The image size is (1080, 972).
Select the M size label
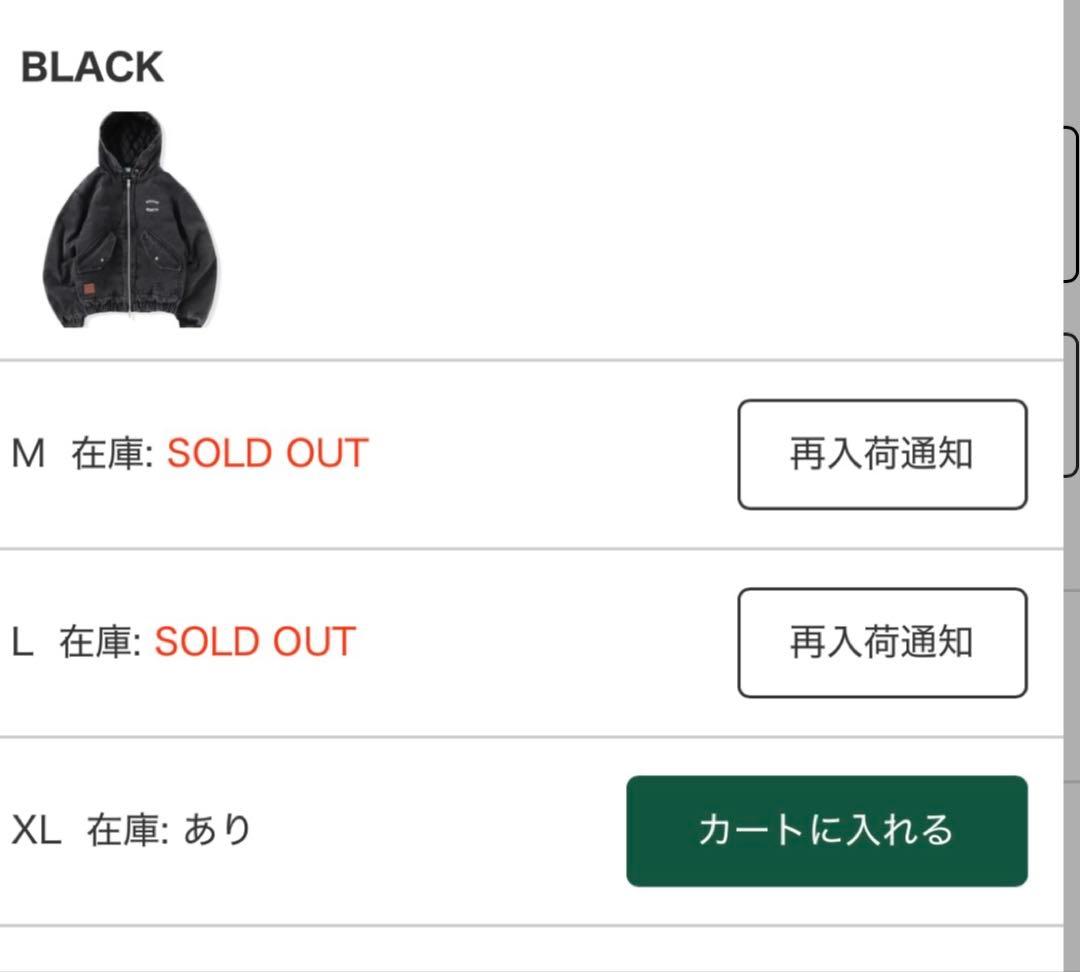pyautogui.click(x=28, y=454)
